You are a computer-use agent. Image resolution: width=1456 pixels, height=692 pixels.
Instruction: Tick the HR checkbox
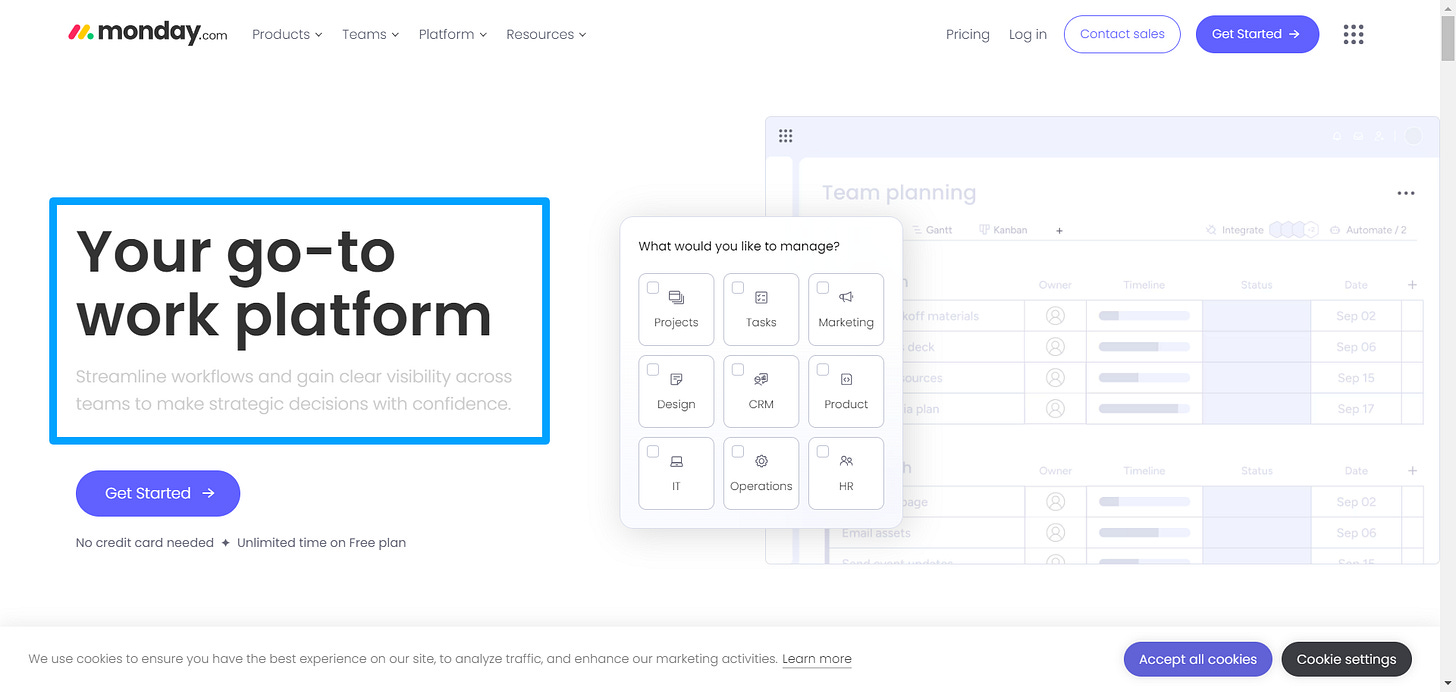(823, 452)
